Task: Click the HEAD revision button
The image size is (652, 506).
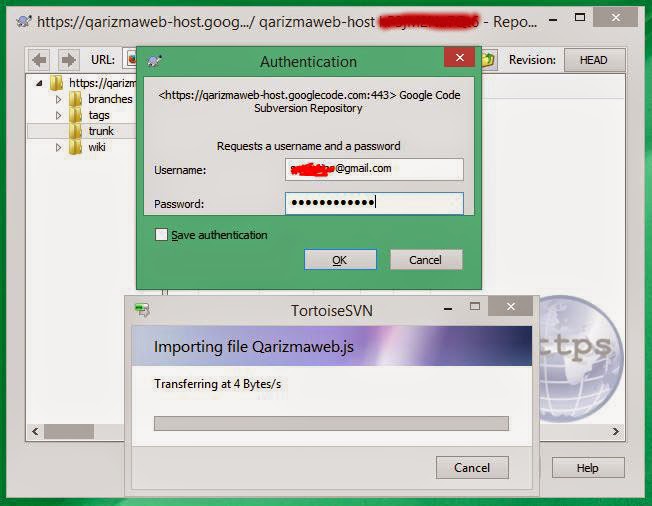Action: click(594, 60)
